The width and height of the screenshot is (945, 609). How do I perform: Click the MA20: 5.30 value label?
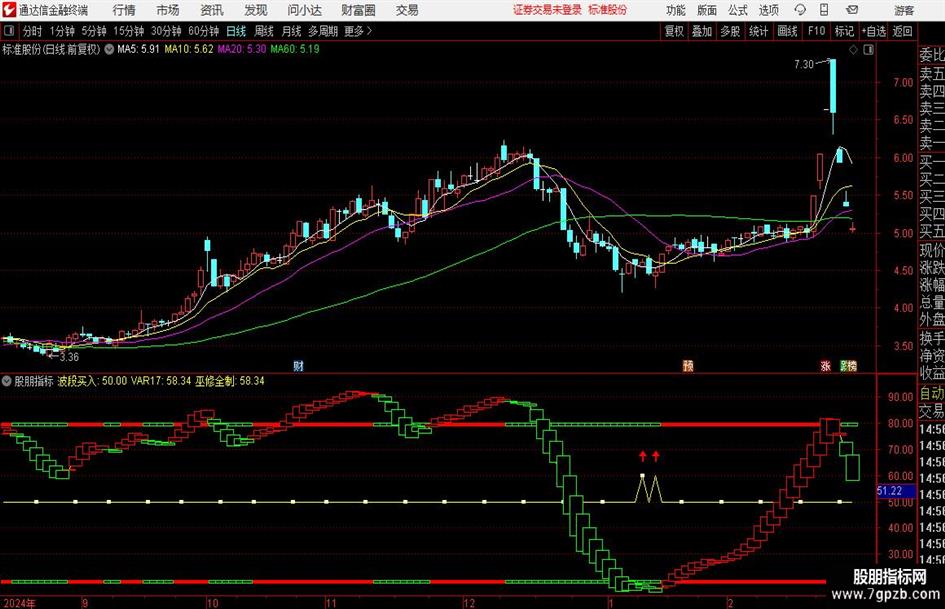pyautogui.click(x=242, y=49)
